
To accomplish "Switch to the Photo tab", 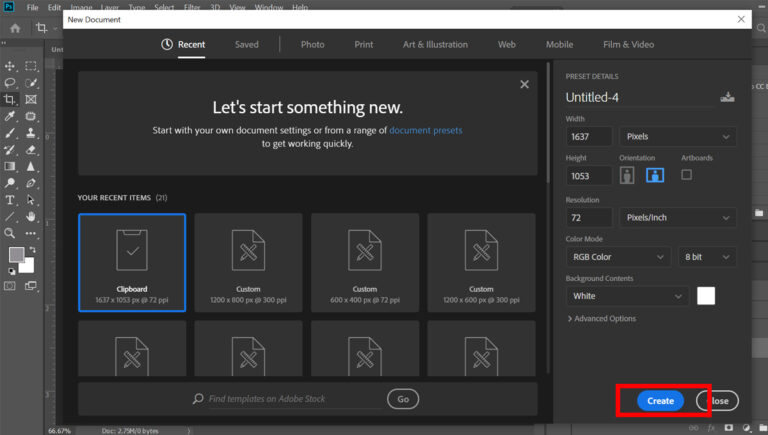I will pos(312,45).
